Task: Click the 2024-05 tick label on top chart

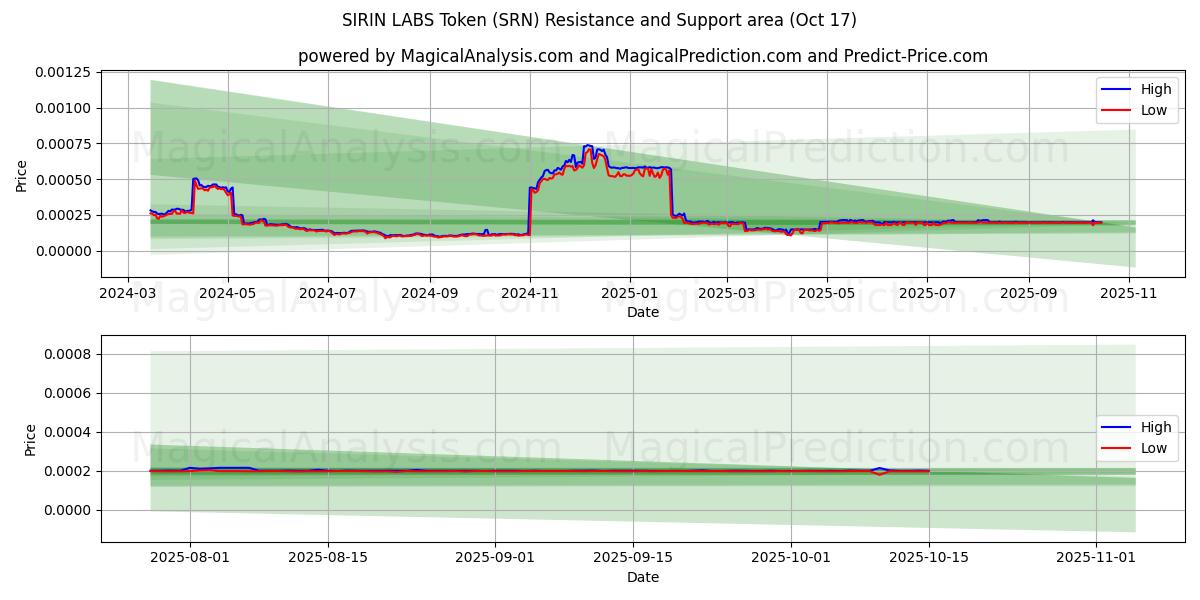Action: point(228,294)
